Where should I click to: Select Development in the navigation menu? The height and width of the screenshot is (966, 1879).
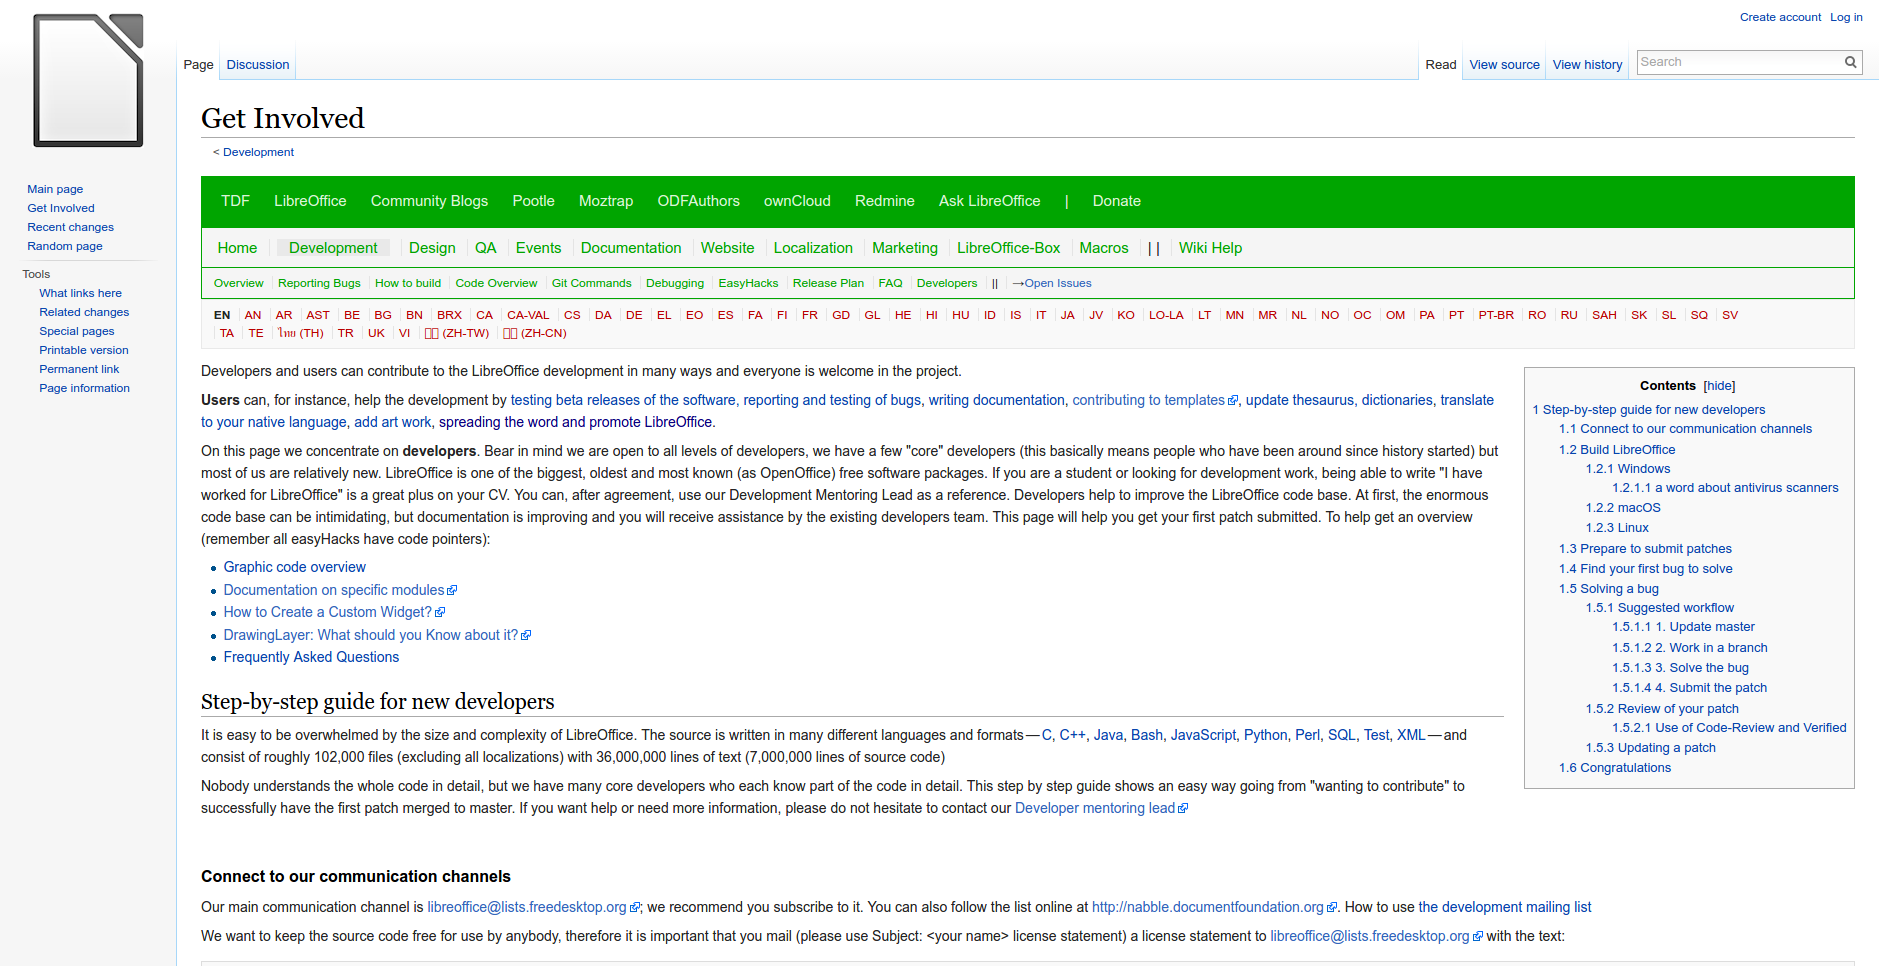click(x=333, y=248)
